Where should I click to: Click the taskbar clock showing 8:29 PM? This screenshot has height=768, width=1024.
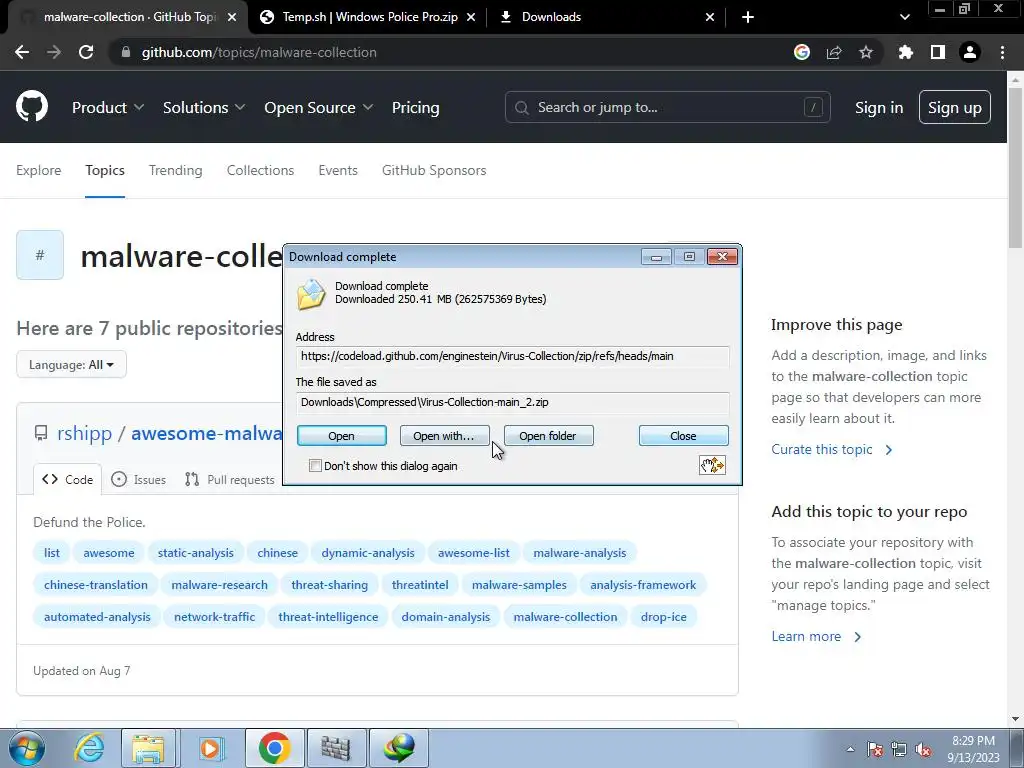tap(973, 749)
